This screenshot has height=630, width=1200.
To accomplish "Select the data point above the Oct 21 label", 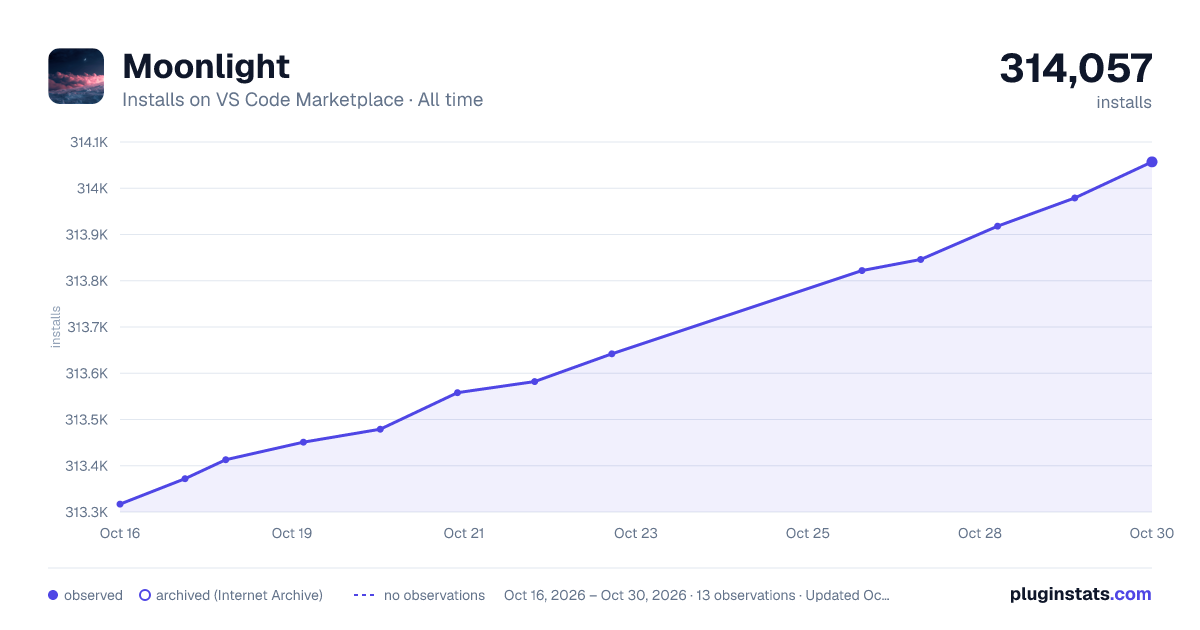I will click(x=457, y=393).
